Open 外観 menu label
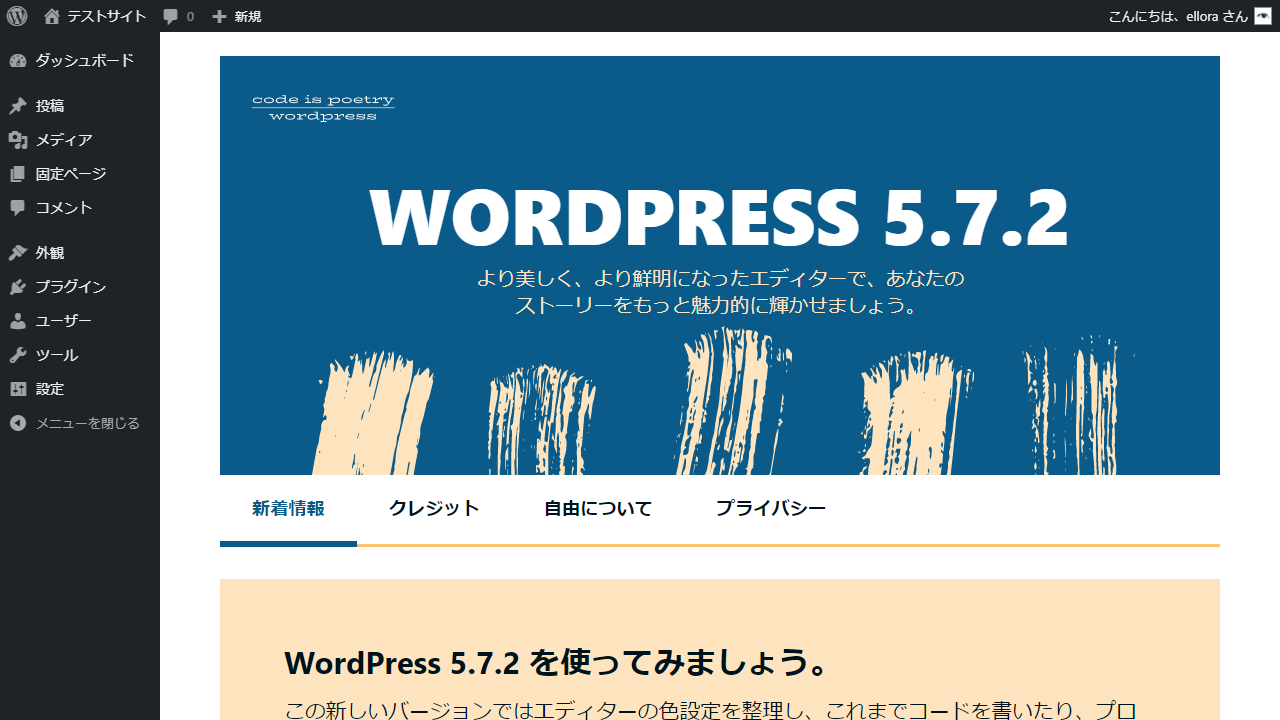The height and width of the screenshot is (720, 1280). pyautogui.click(x=50, y=253)
